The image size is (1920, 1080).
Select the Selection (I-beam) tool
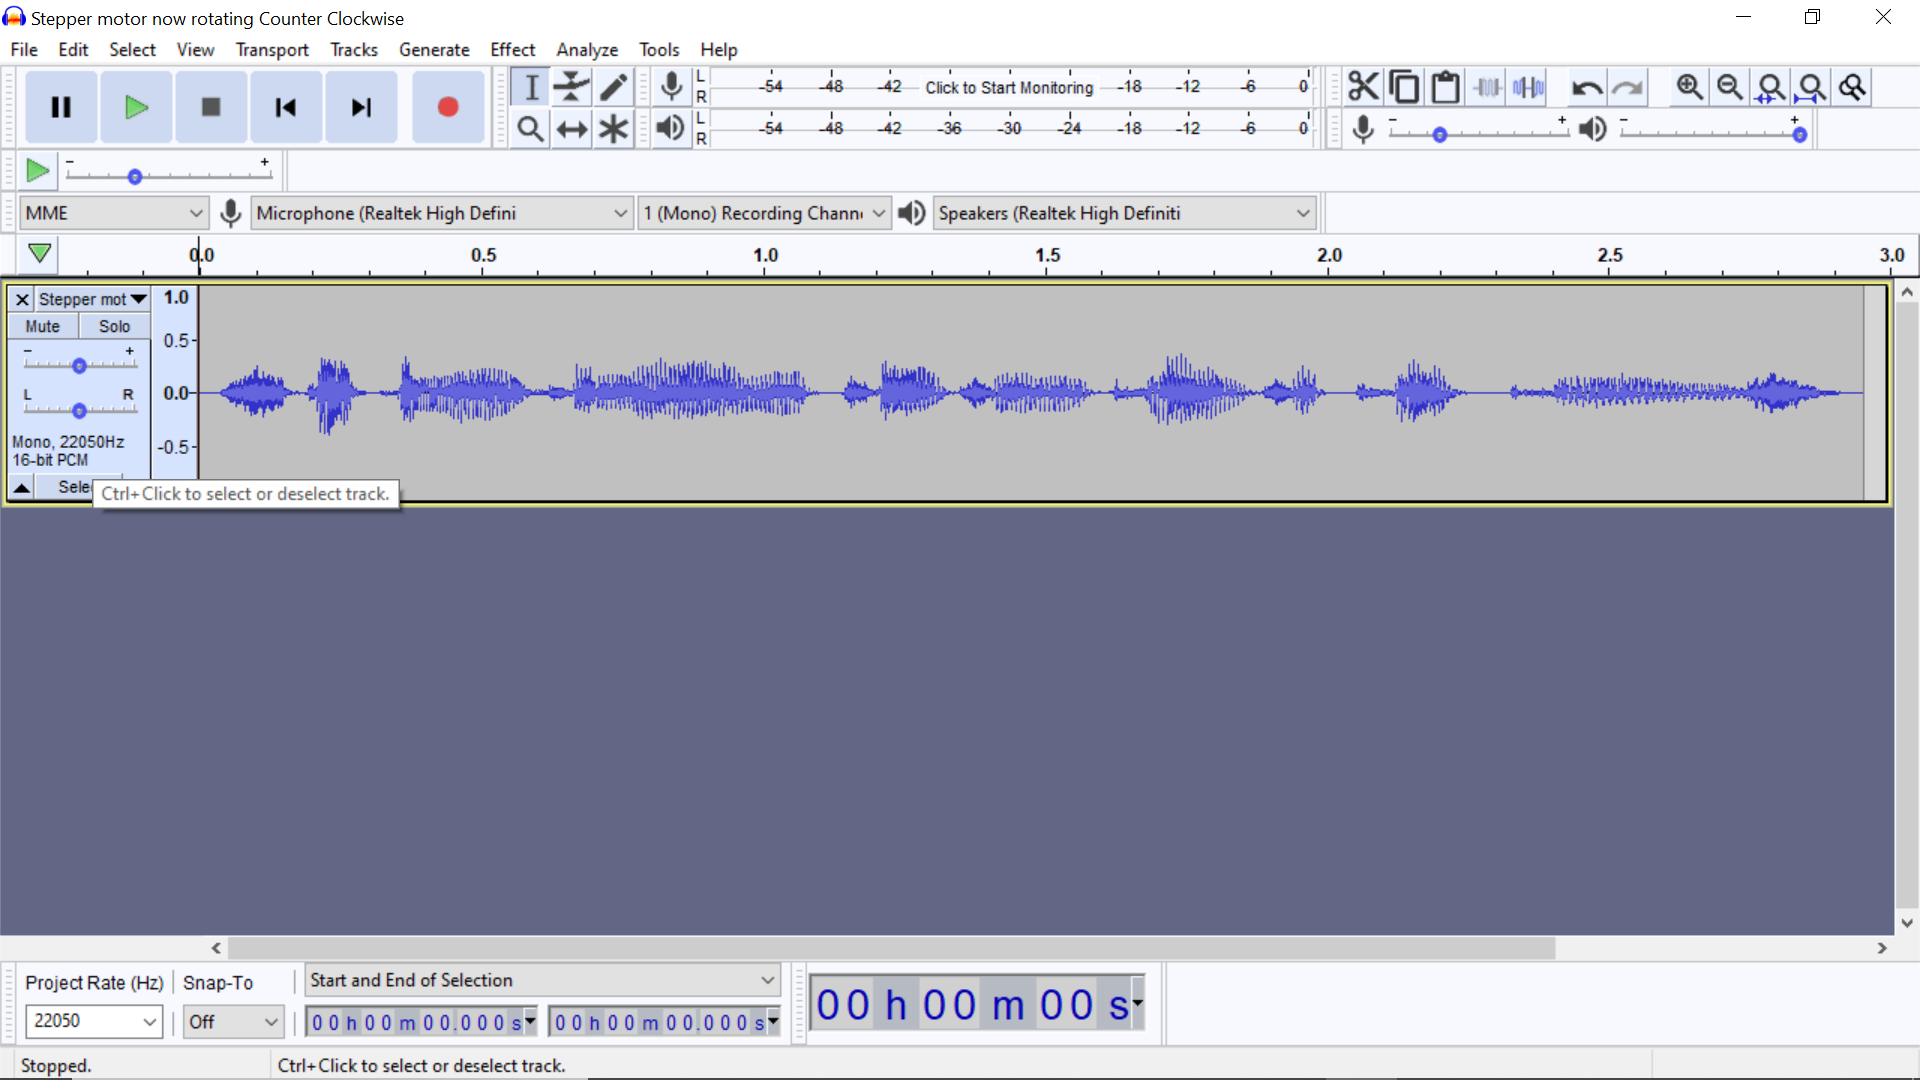pos(531,87)
